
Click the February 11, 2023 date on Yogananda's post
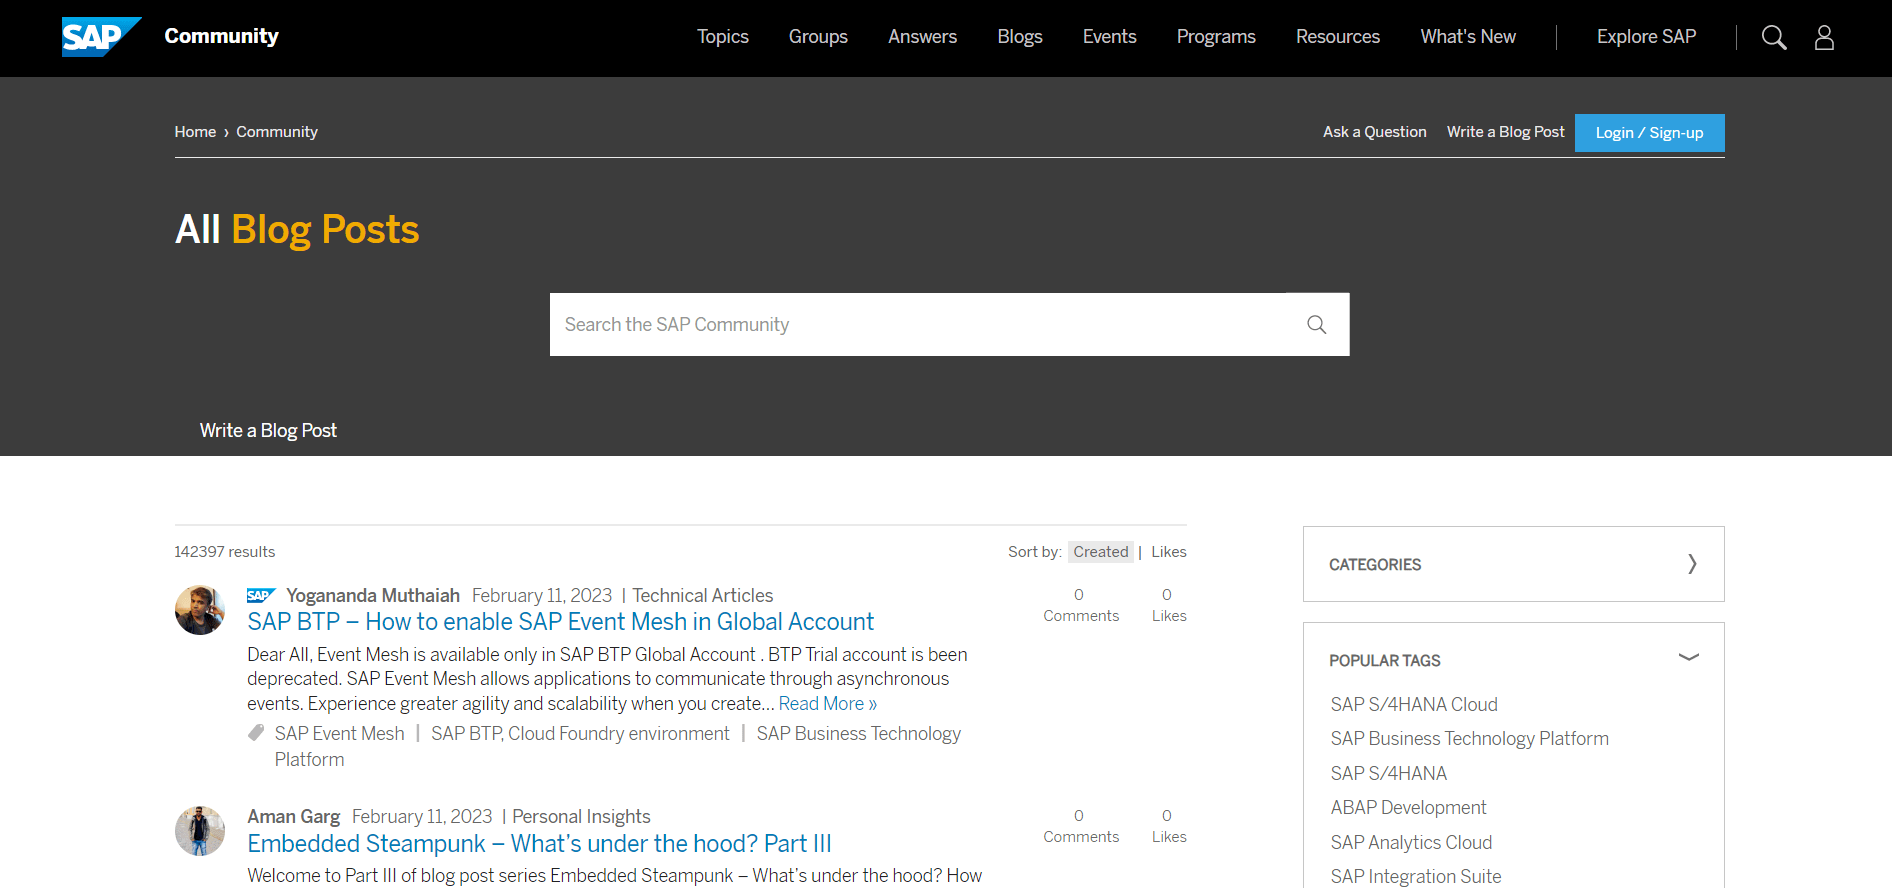(542, 596)
